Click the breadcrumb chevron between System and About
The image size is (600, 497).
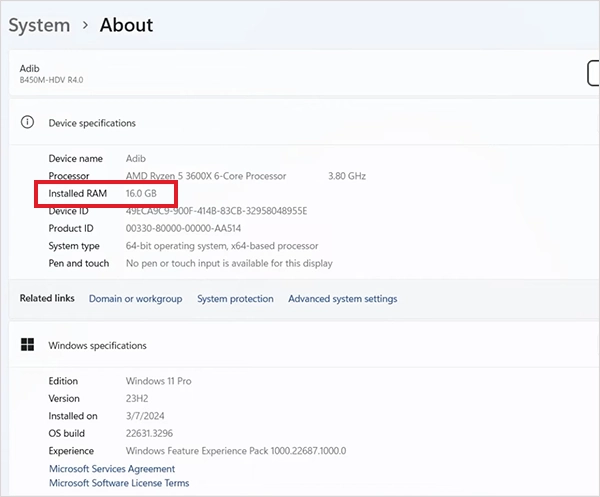pos(85,26)
